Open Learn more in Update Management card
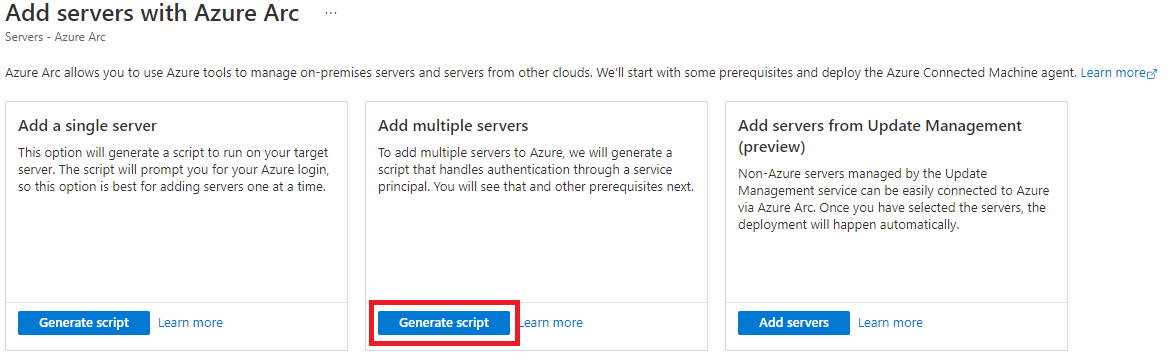 click(x=890, y=323)
